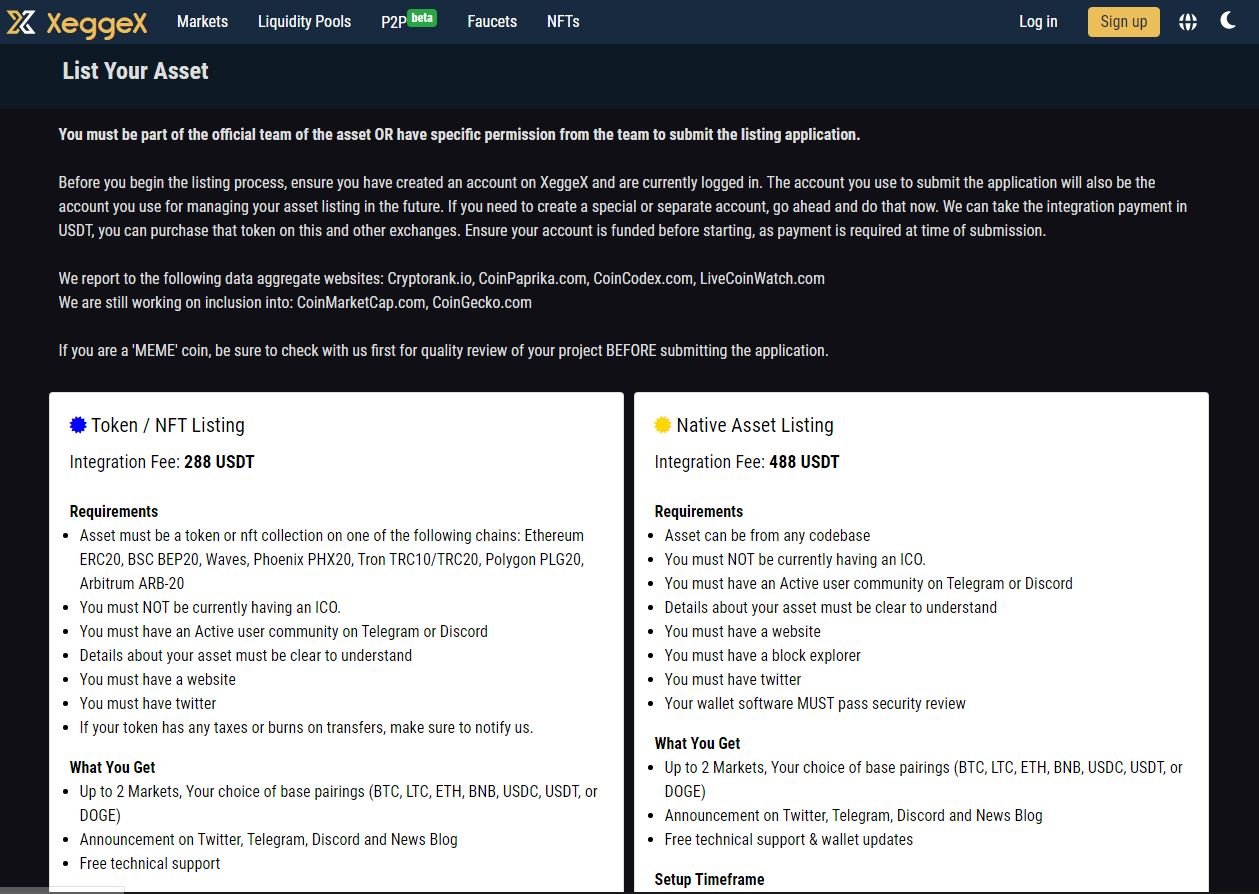
Task: Click the CoinMarketCap.com inclusion line
Action: (295, 302)
